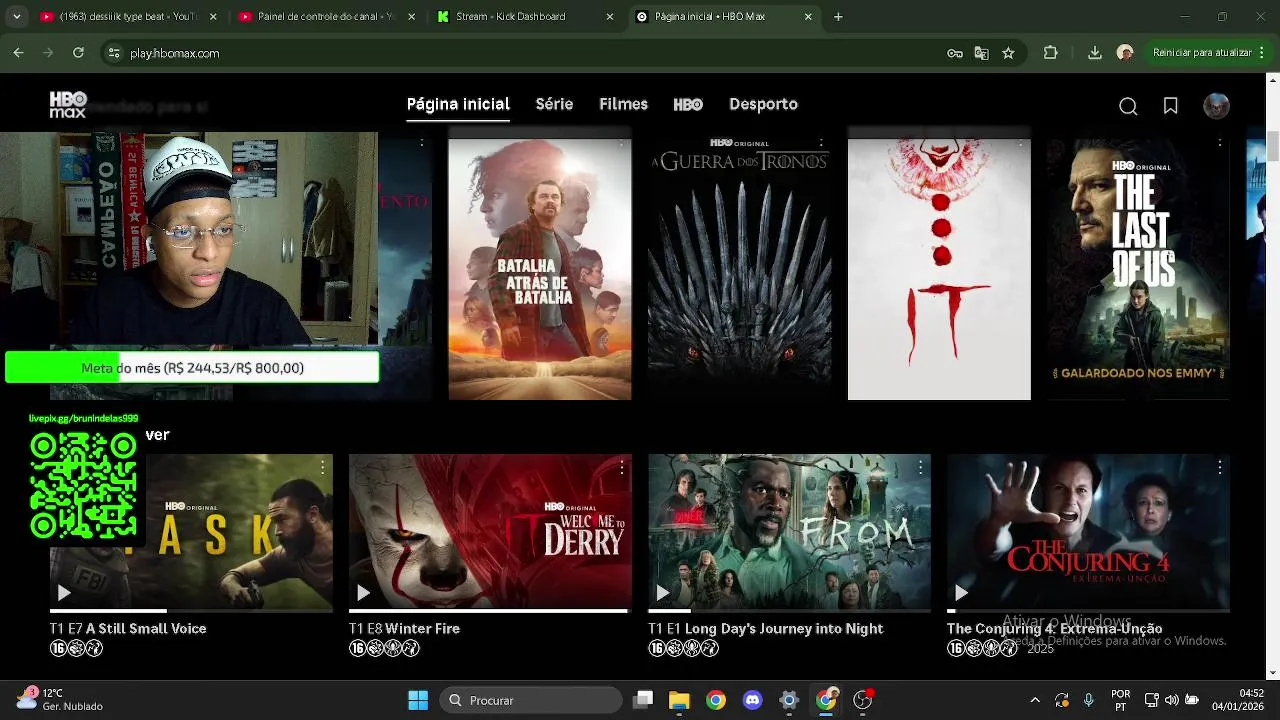Close YouTube dessiik type beat tab
The height and width of the screenshot is (720, 1280).
pyautogui.click(x=213, y=17)
